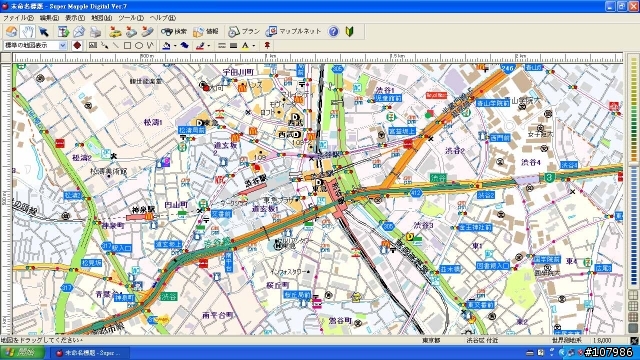The height and width of the screenshot is (360, 640).
Task: Click the プラン plan button
Action: pyautogui.click(x=244, y=31)
